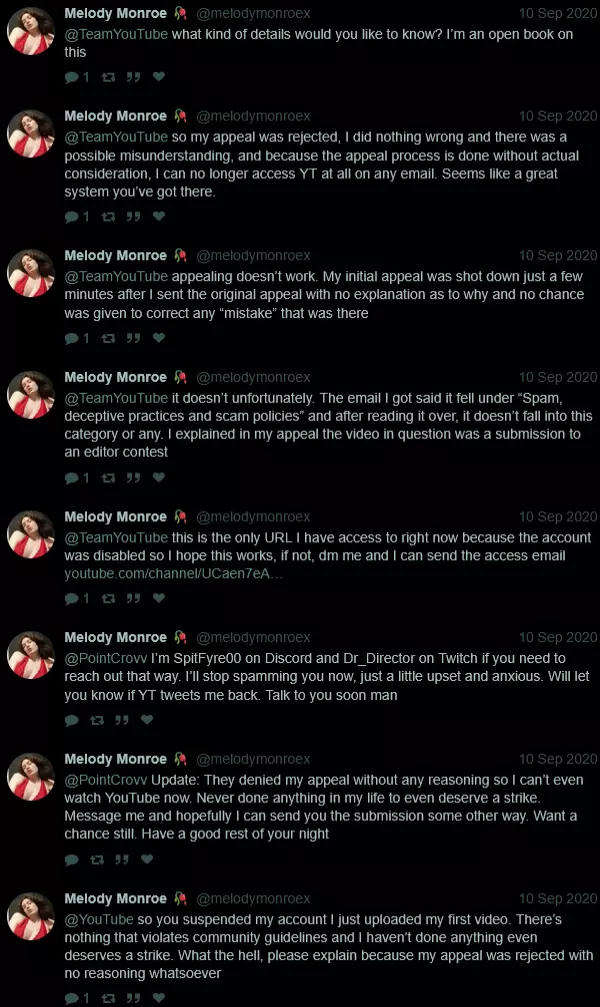Like the "you suspended my account" tweet

coord(159,998)
